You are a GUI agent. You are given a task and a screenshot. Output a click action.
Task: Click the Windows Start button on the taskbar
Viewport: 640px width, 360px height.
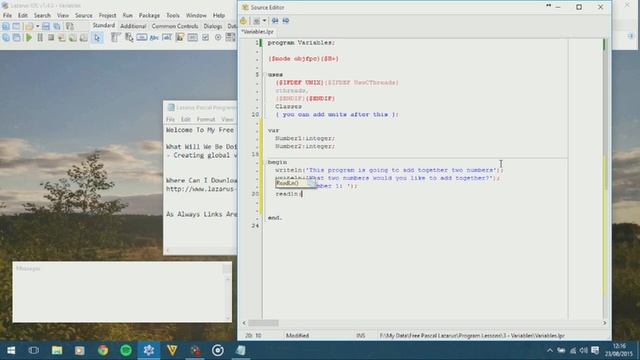11,350
